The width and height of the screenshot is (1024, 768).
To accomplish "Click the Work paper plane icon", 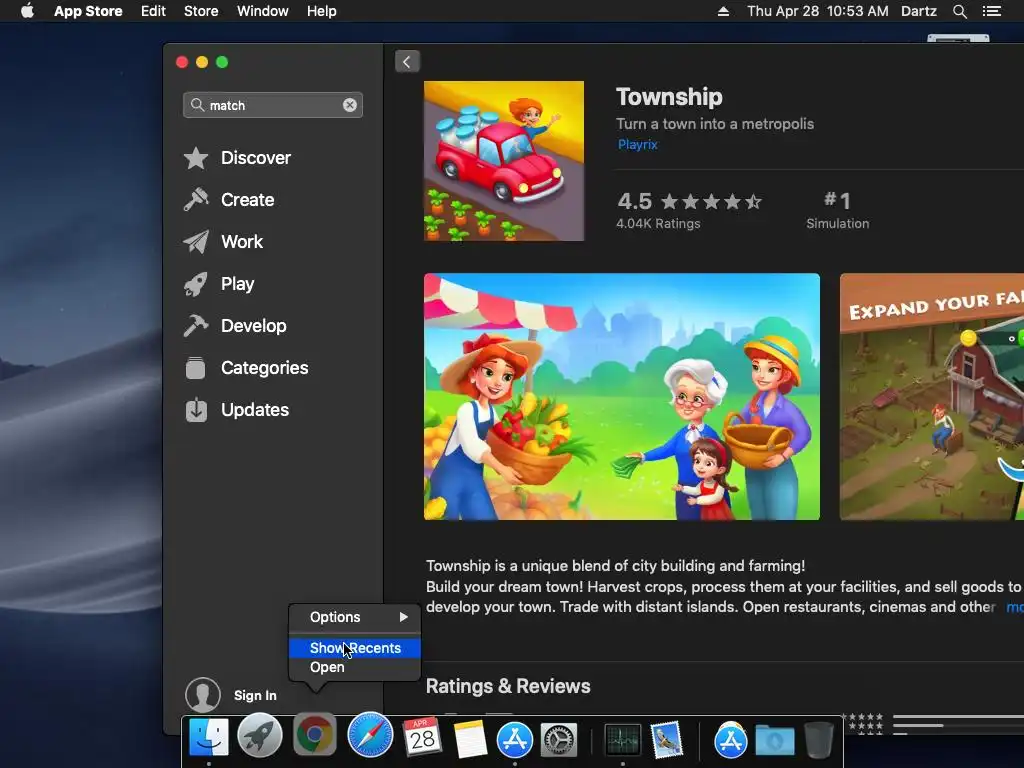I will point(196,242).
